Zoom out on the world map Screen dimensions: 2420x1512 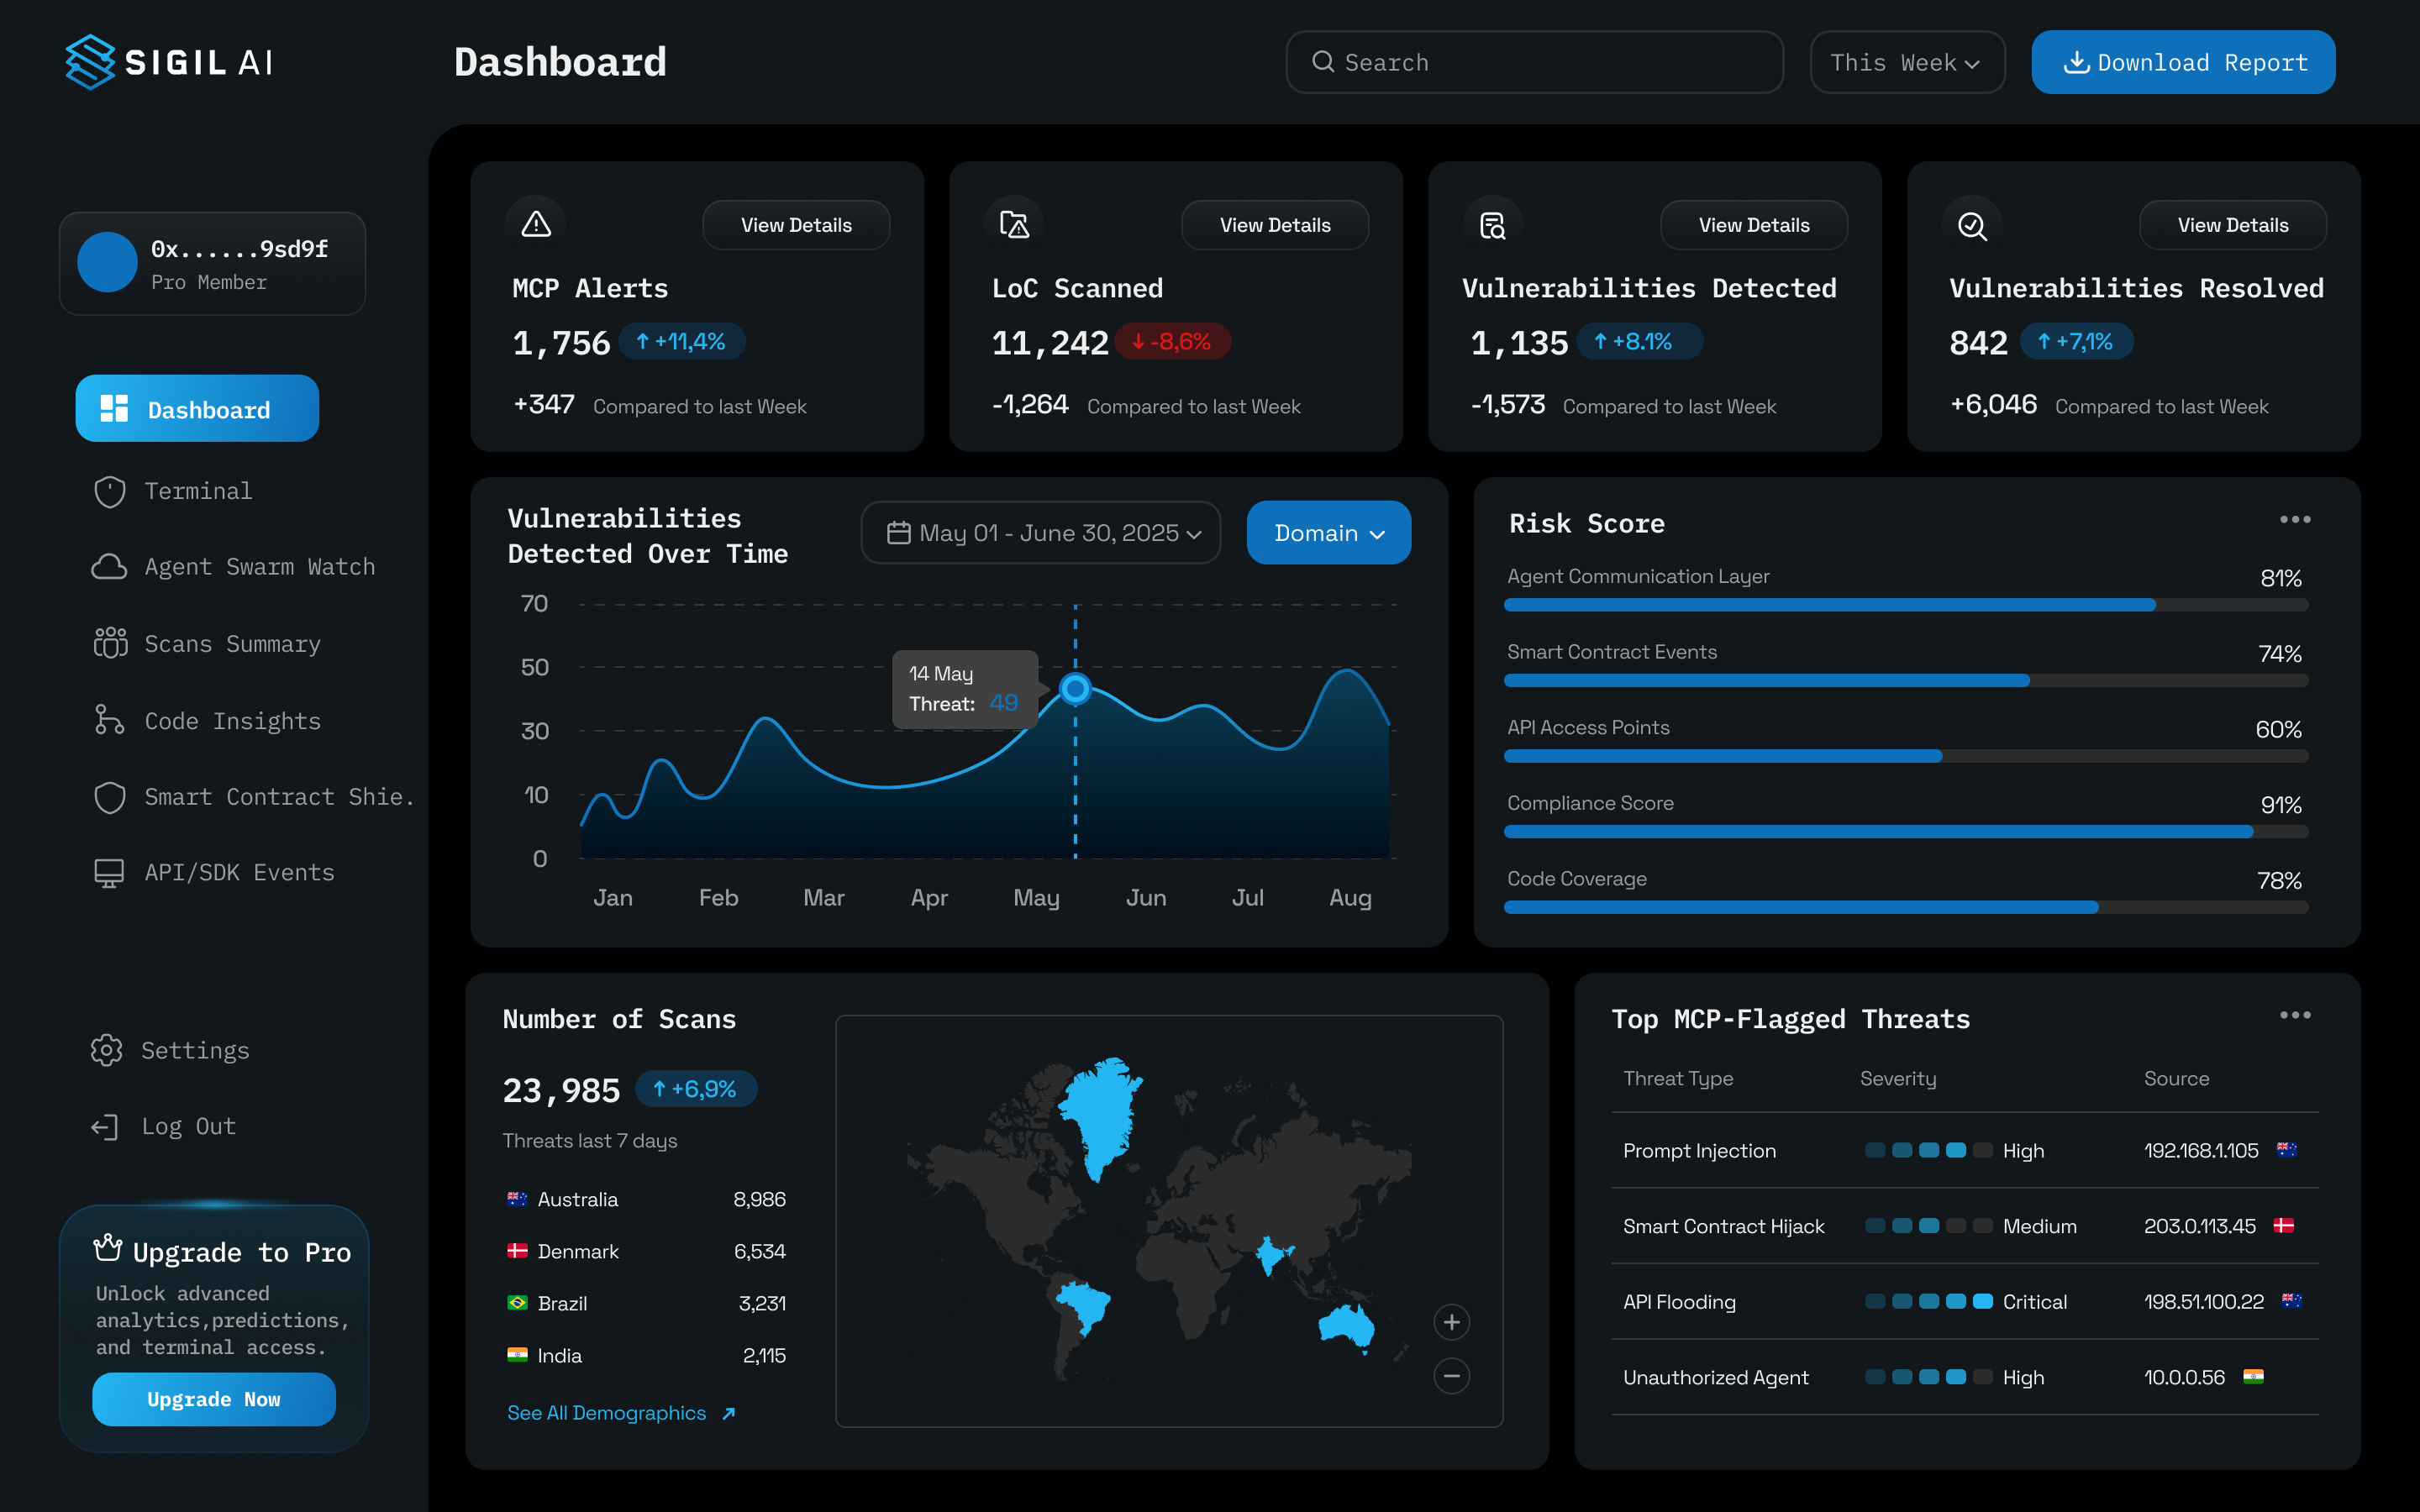1451,1376
